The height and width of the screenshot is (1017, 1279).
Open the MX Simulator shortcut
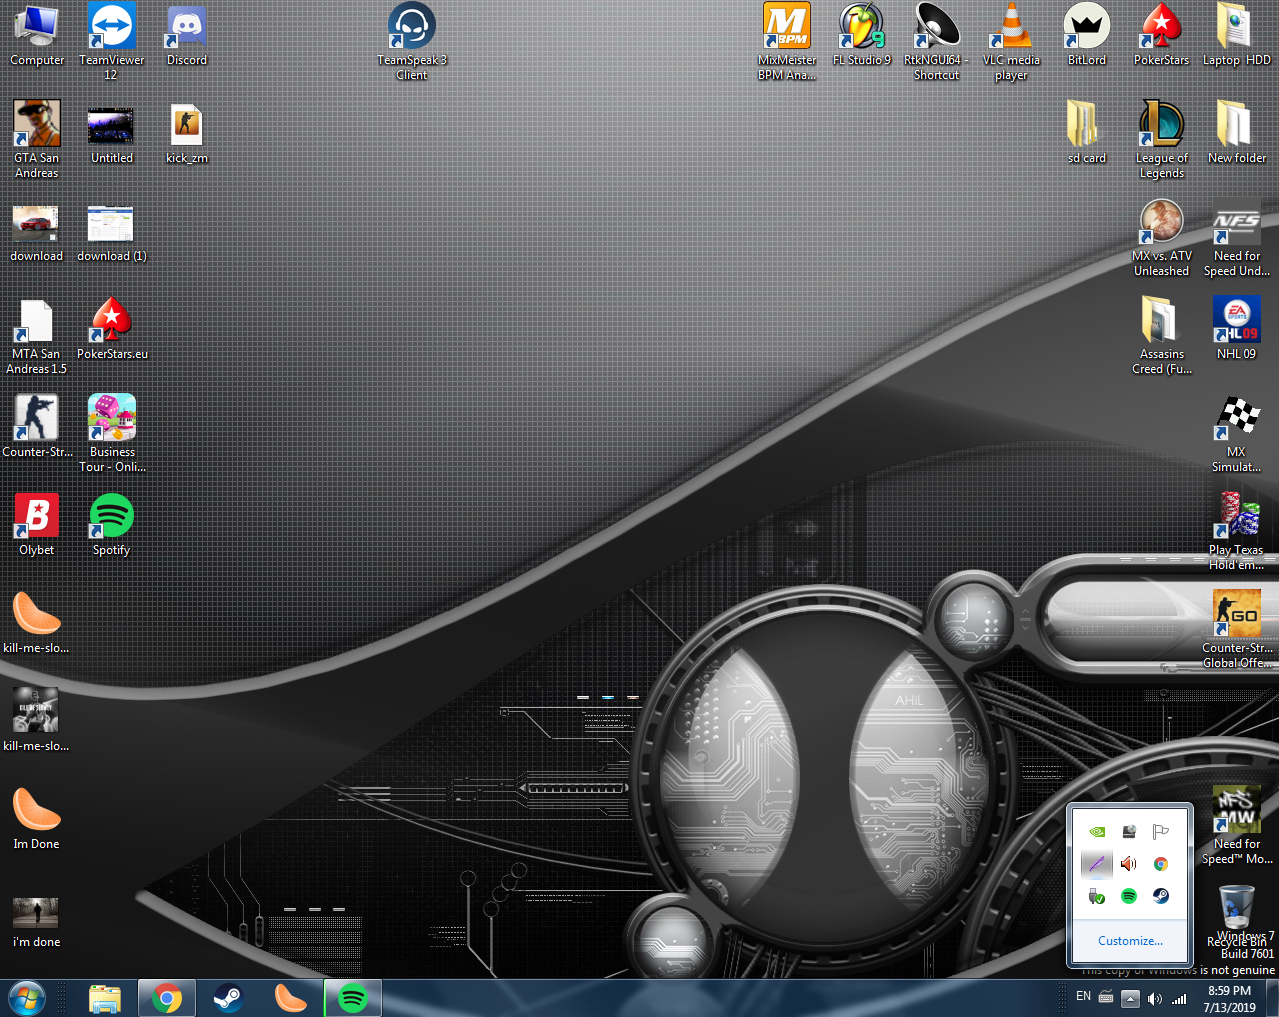click(x=1236, y=433)
